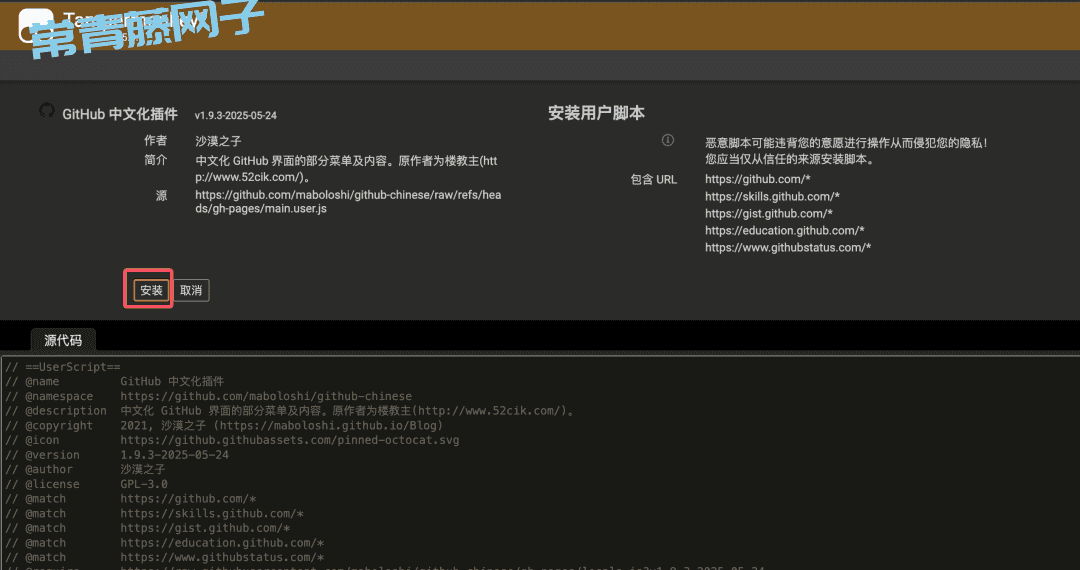This screenshot has height=570, width=1080.
Task: Click the 安装 install button
Action: point(151,291)
